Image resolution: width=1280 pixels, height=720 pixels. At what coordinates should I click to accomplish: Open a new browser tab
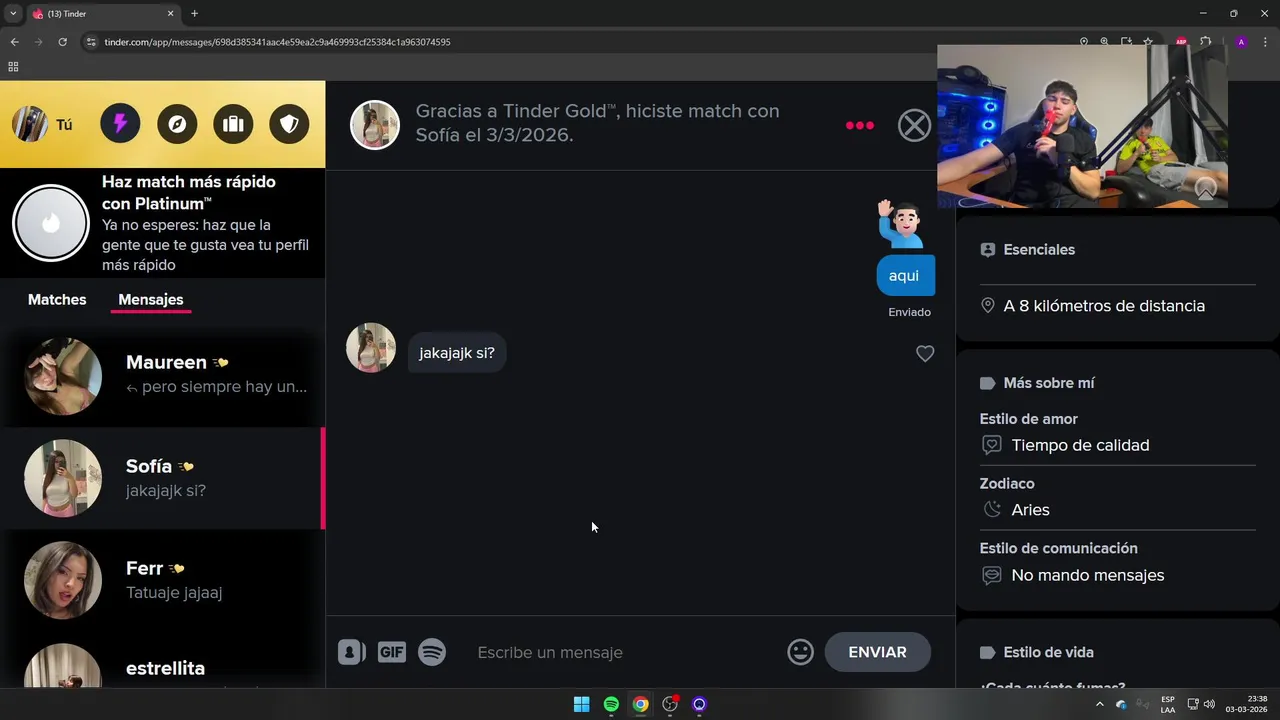click(194, 13)
